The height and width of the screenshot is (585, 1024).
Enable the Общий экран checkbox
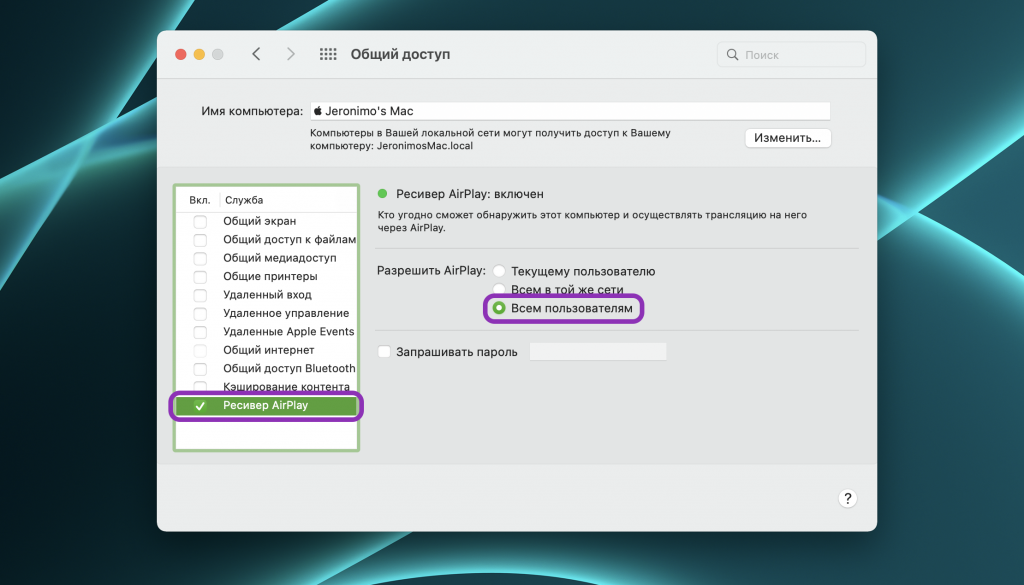(x=200, y=221)
